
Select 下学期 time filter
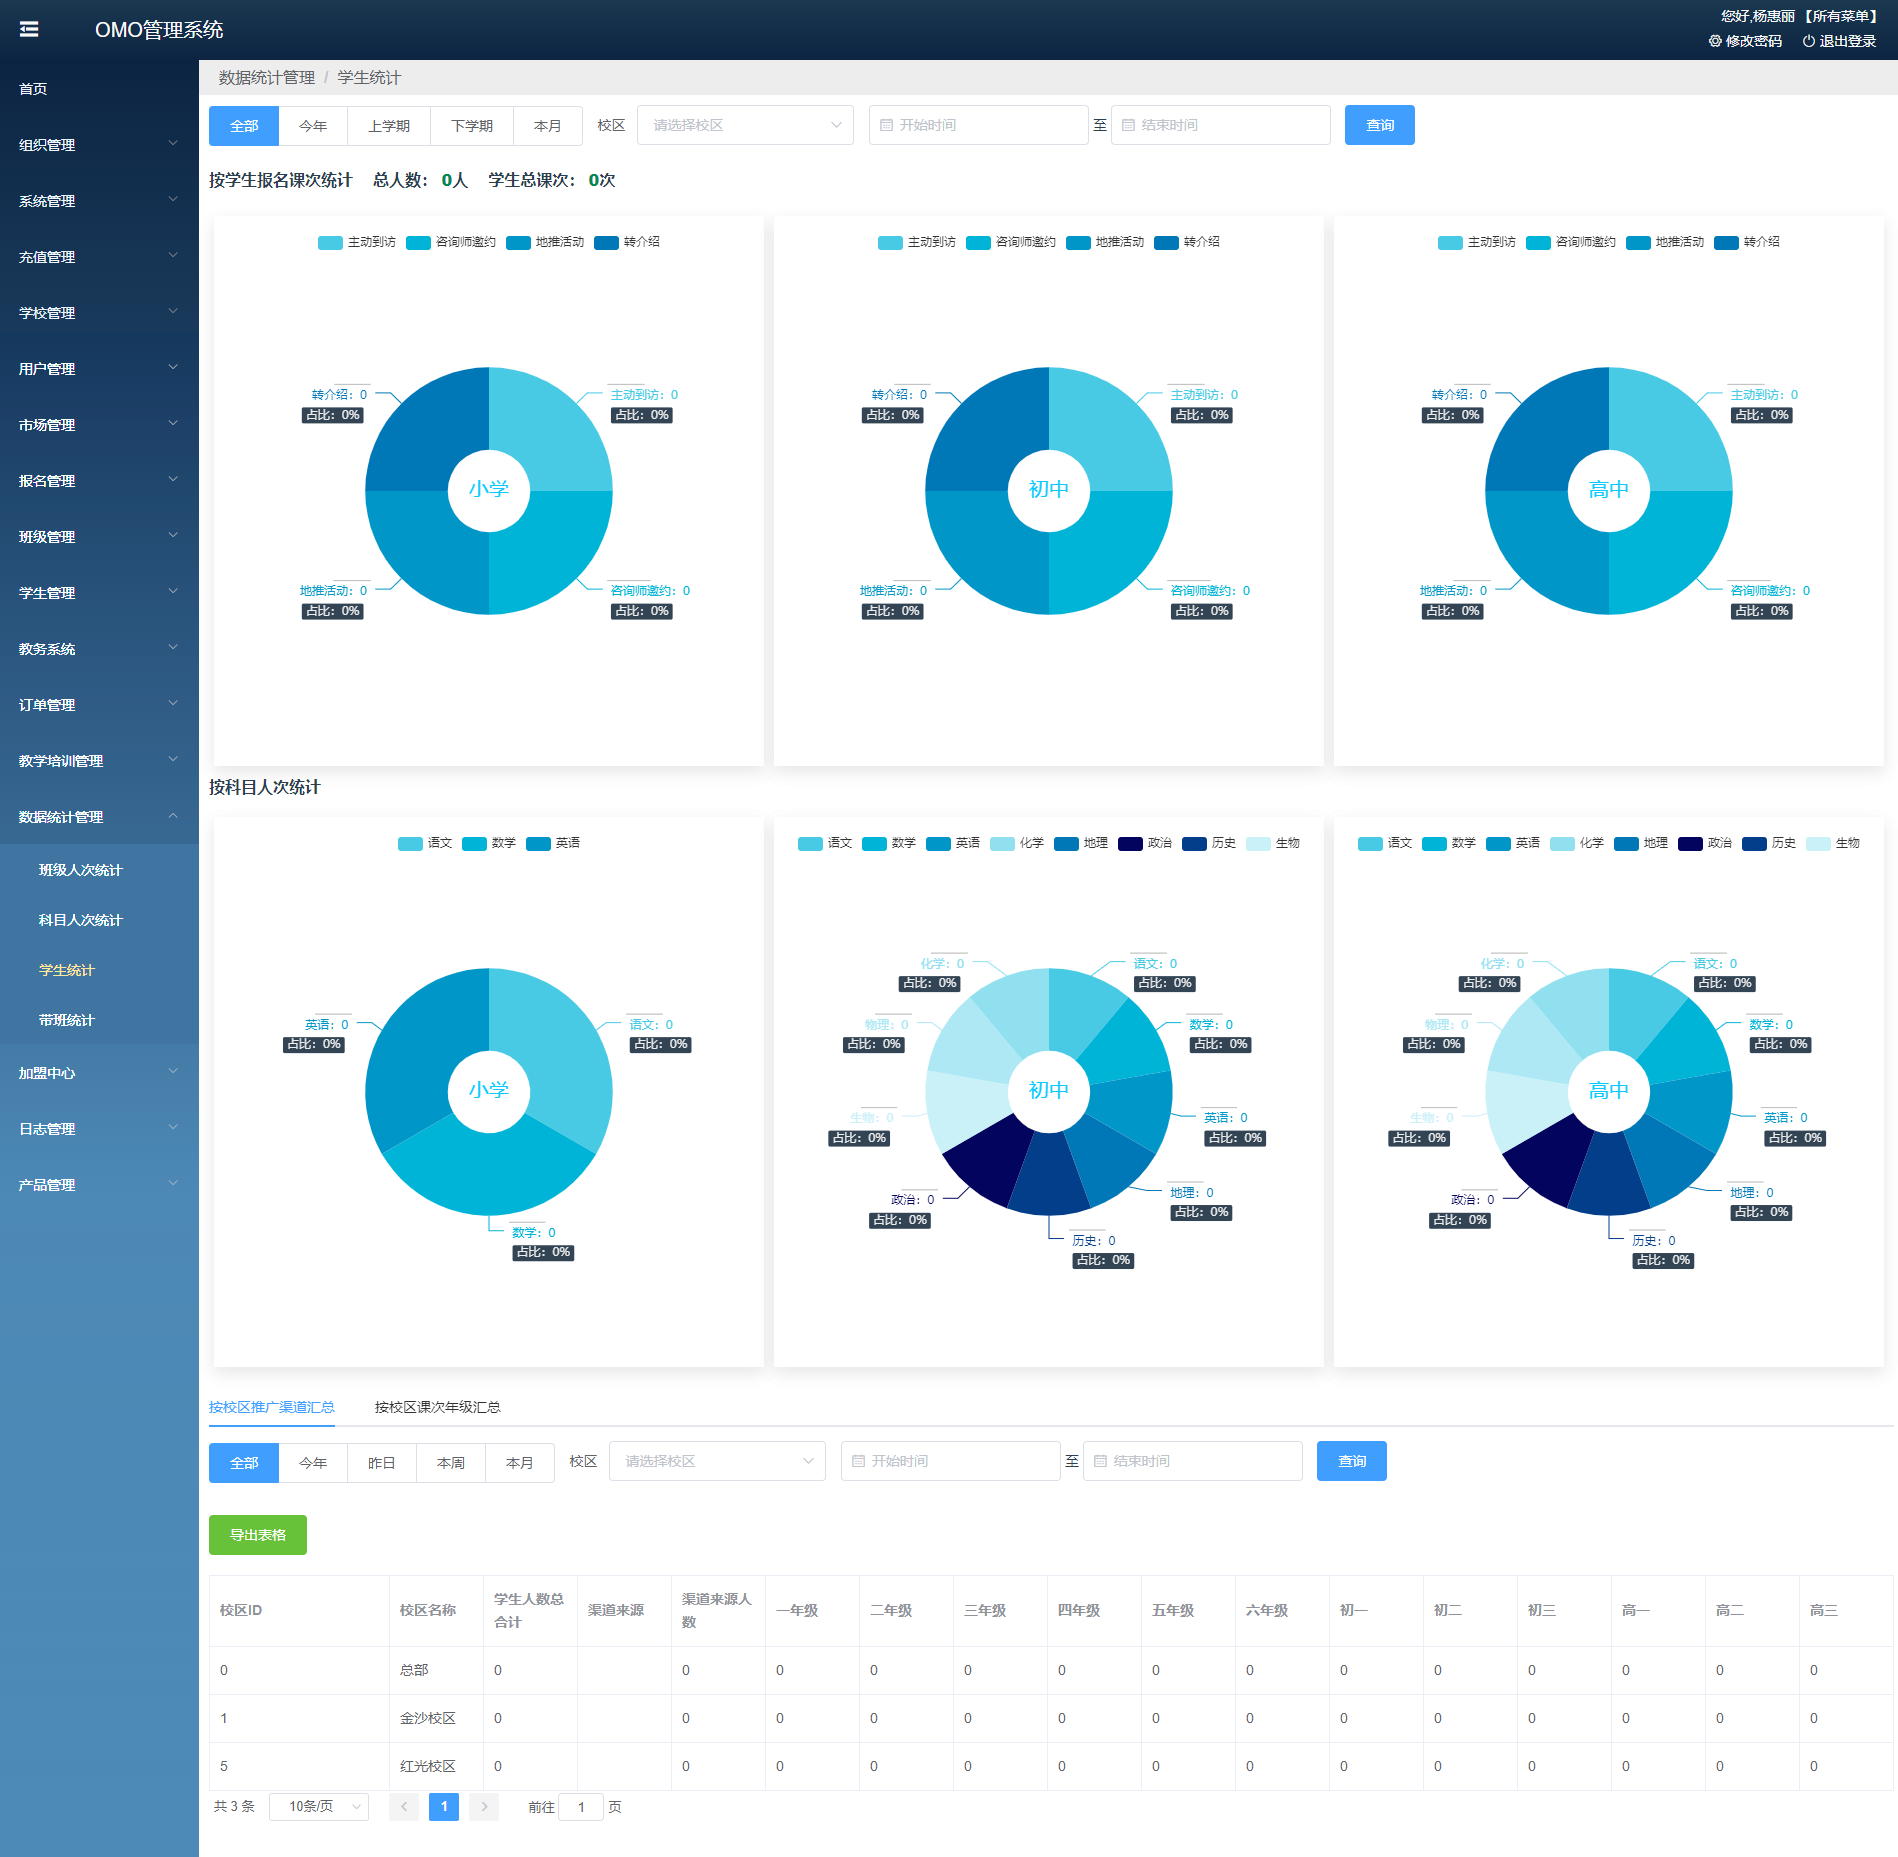pyautogui.click(x=472, y=126)
